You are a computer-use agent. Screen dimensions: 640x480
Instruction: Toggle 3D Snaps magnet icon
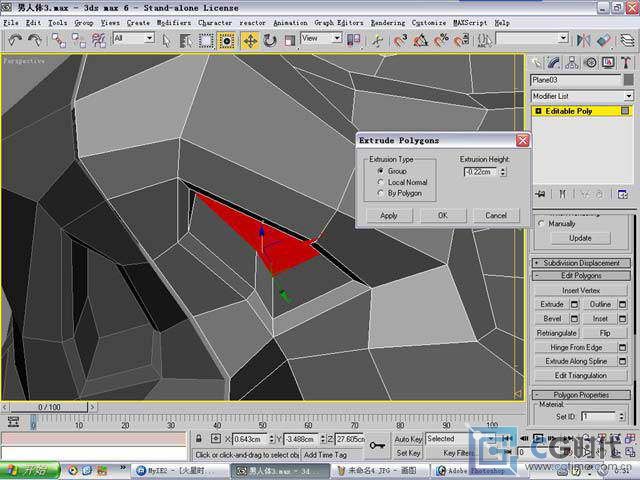click(400, 40)
